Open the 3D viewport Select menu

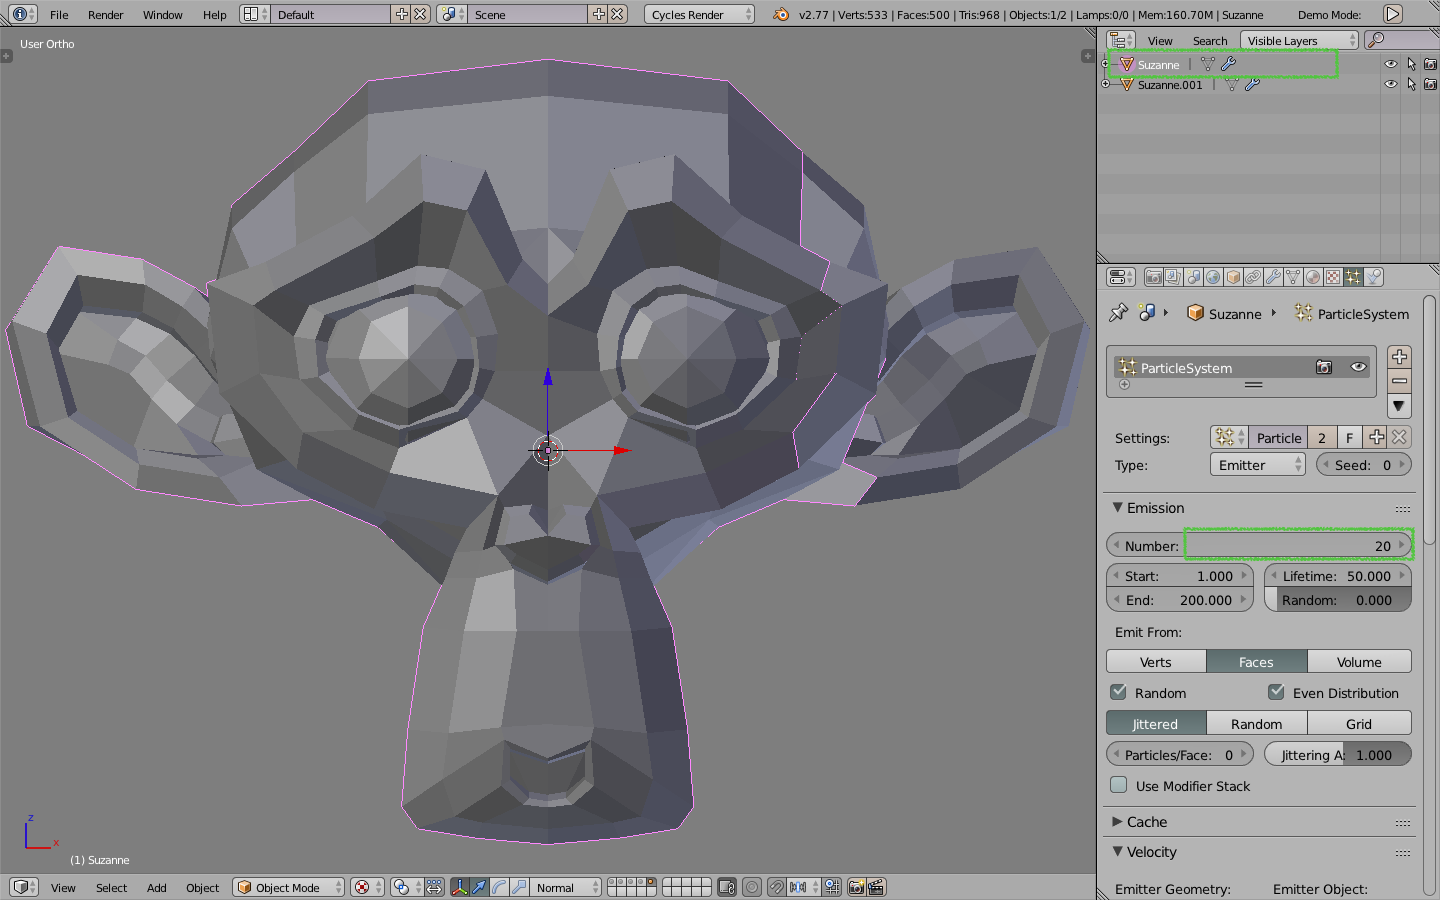click(111, 888)
